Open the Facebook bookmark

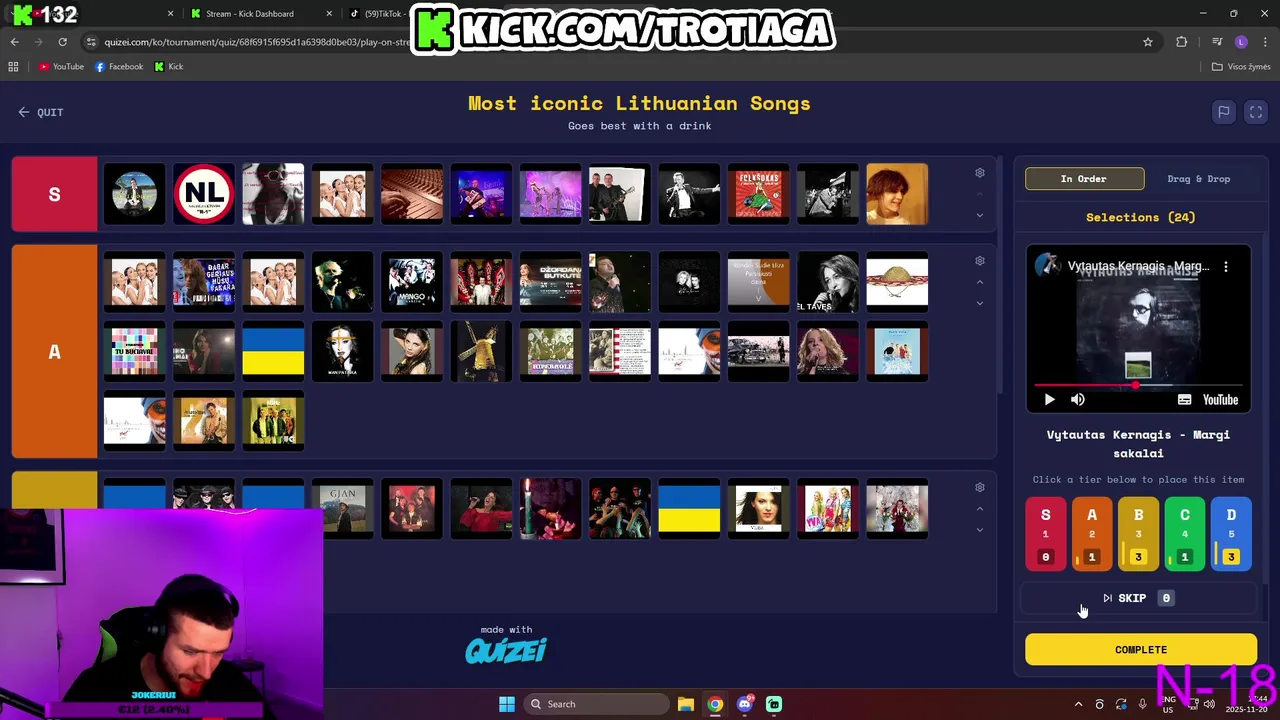click(x=119, y=67)
